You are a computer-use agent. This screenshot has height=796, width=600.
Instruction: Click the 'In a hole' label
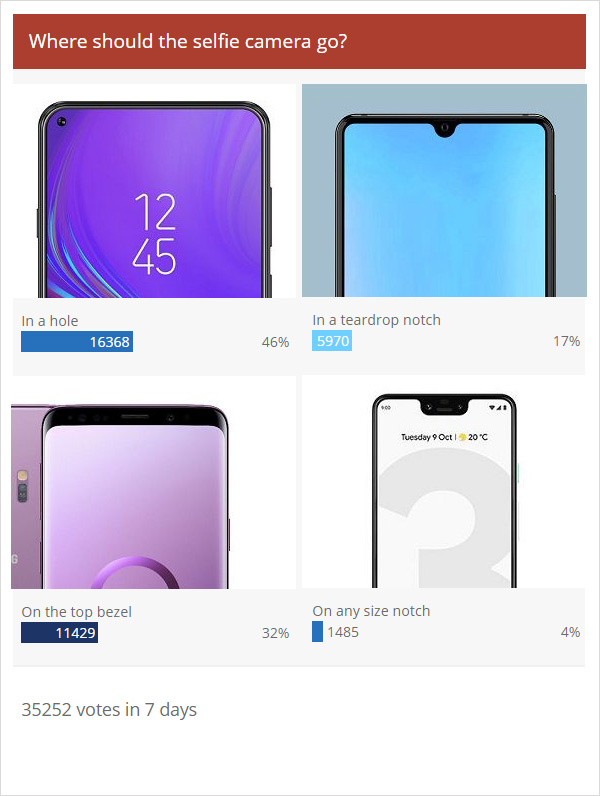[x=50, y=321]
